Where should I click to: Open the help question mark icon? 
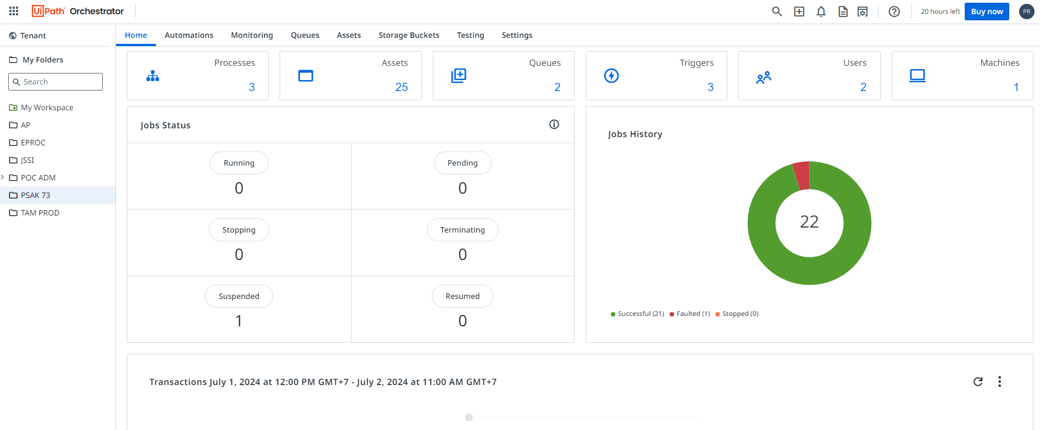click(x=894, y=11)
